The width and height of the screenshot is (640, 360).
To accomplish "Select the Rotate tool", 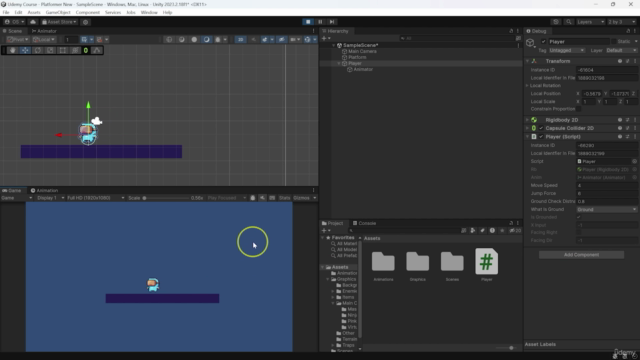I will [38, 50].
